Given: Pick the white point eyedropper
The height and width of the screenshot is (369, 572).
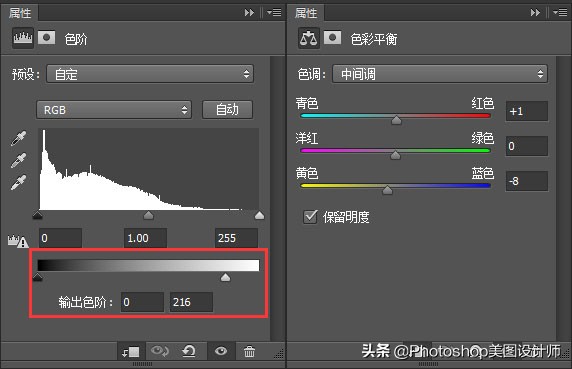Looking at the screenshot, I should click(x=19, y=182).
